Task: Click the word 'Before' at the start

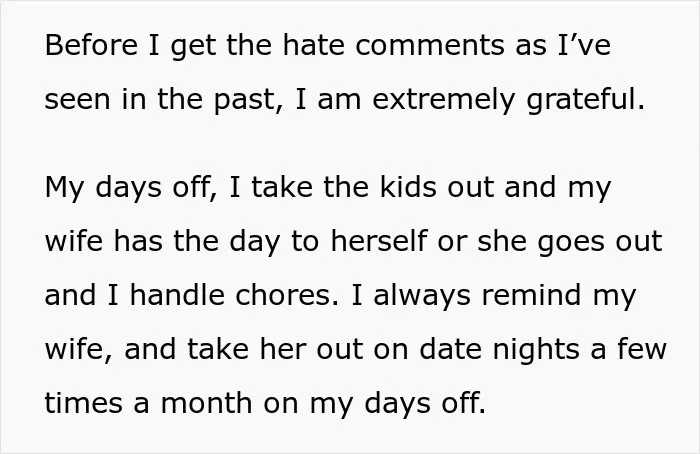Action: (92, 45)
